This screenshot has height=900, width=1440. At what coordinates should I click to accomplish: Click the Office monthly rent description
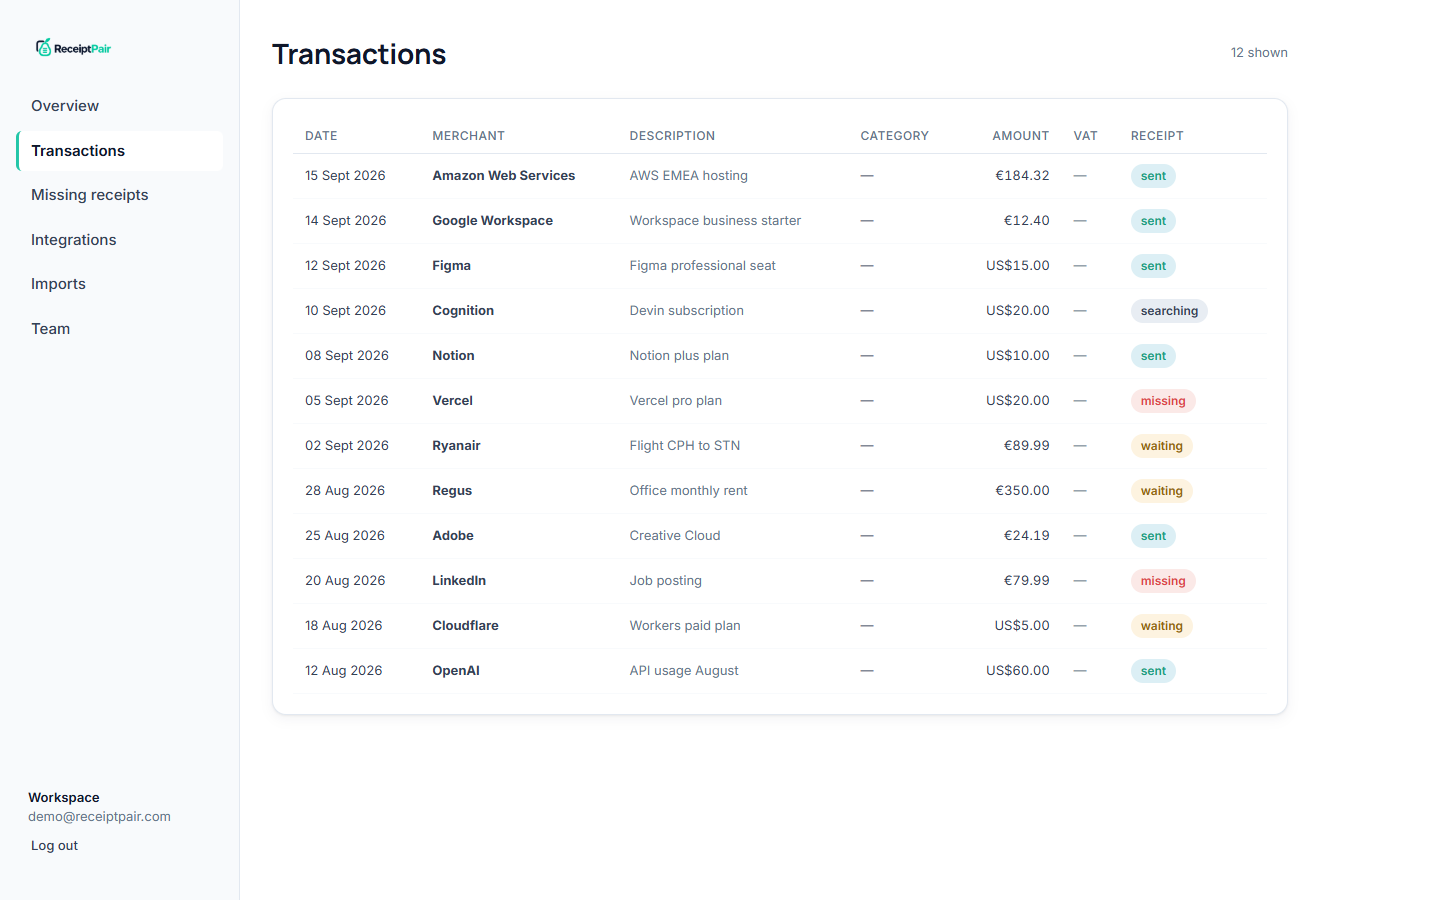pyautogui.click(x=688, y=491)
